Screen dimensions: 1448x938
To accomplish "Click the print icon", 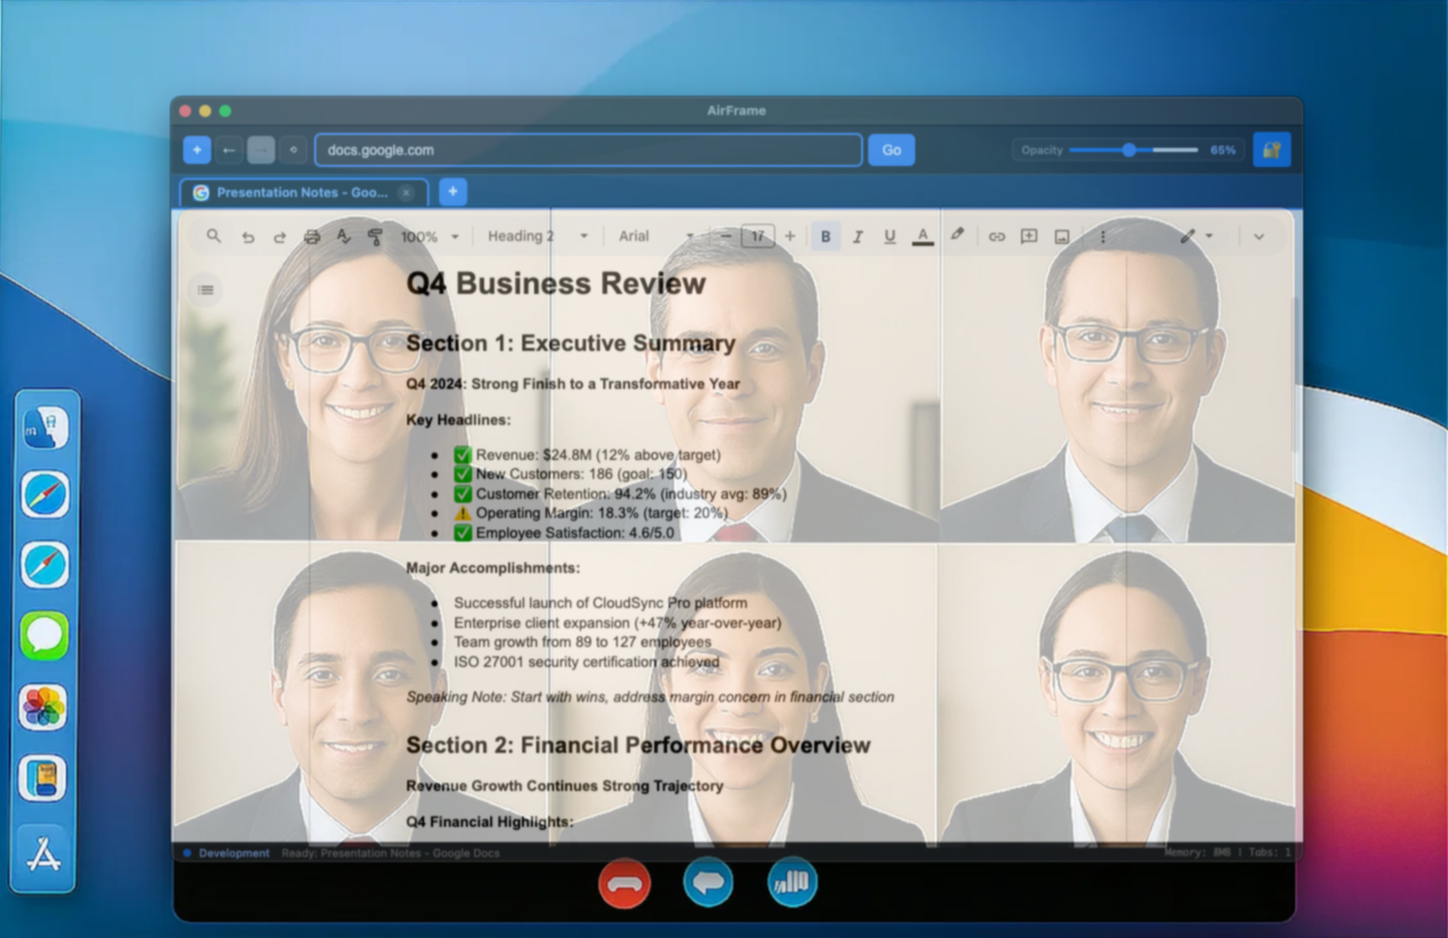I will [x=312, y=236].
